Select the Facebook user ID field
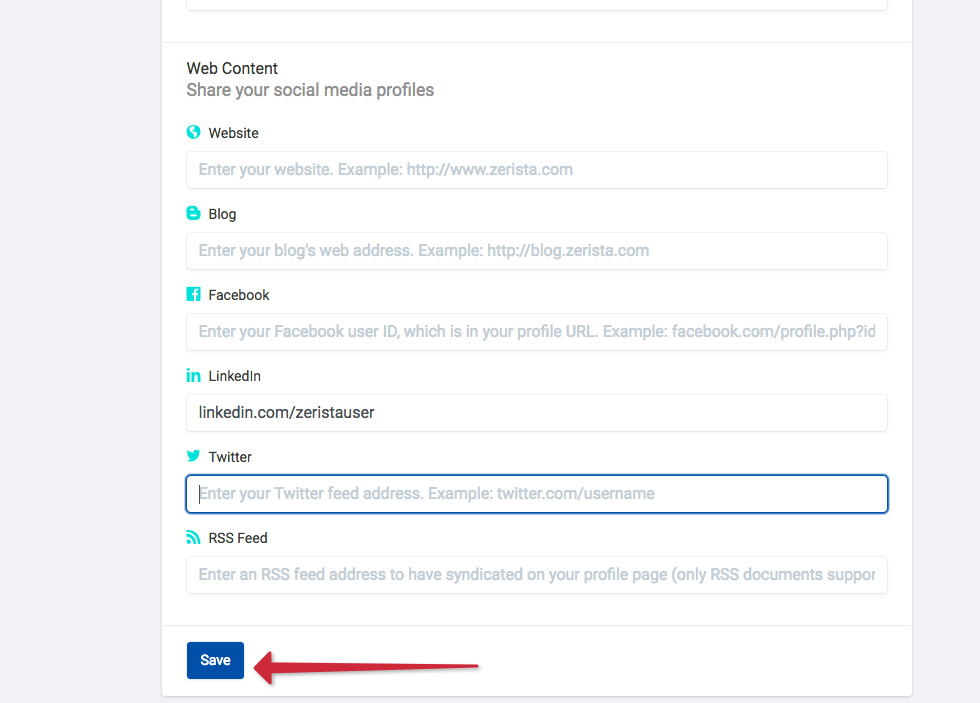Image resolution: width=980 pixels, height=703 pixels. point(536,332)
